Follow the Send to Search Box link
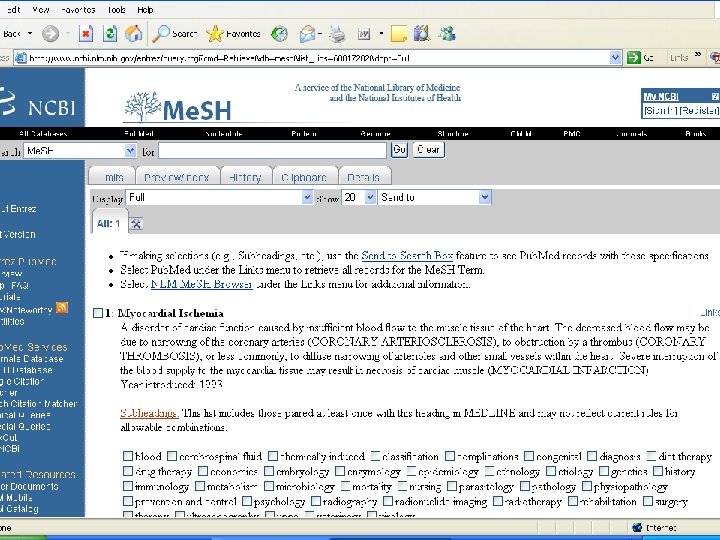This screenshot has height=540, width=720. click(407, 255)
